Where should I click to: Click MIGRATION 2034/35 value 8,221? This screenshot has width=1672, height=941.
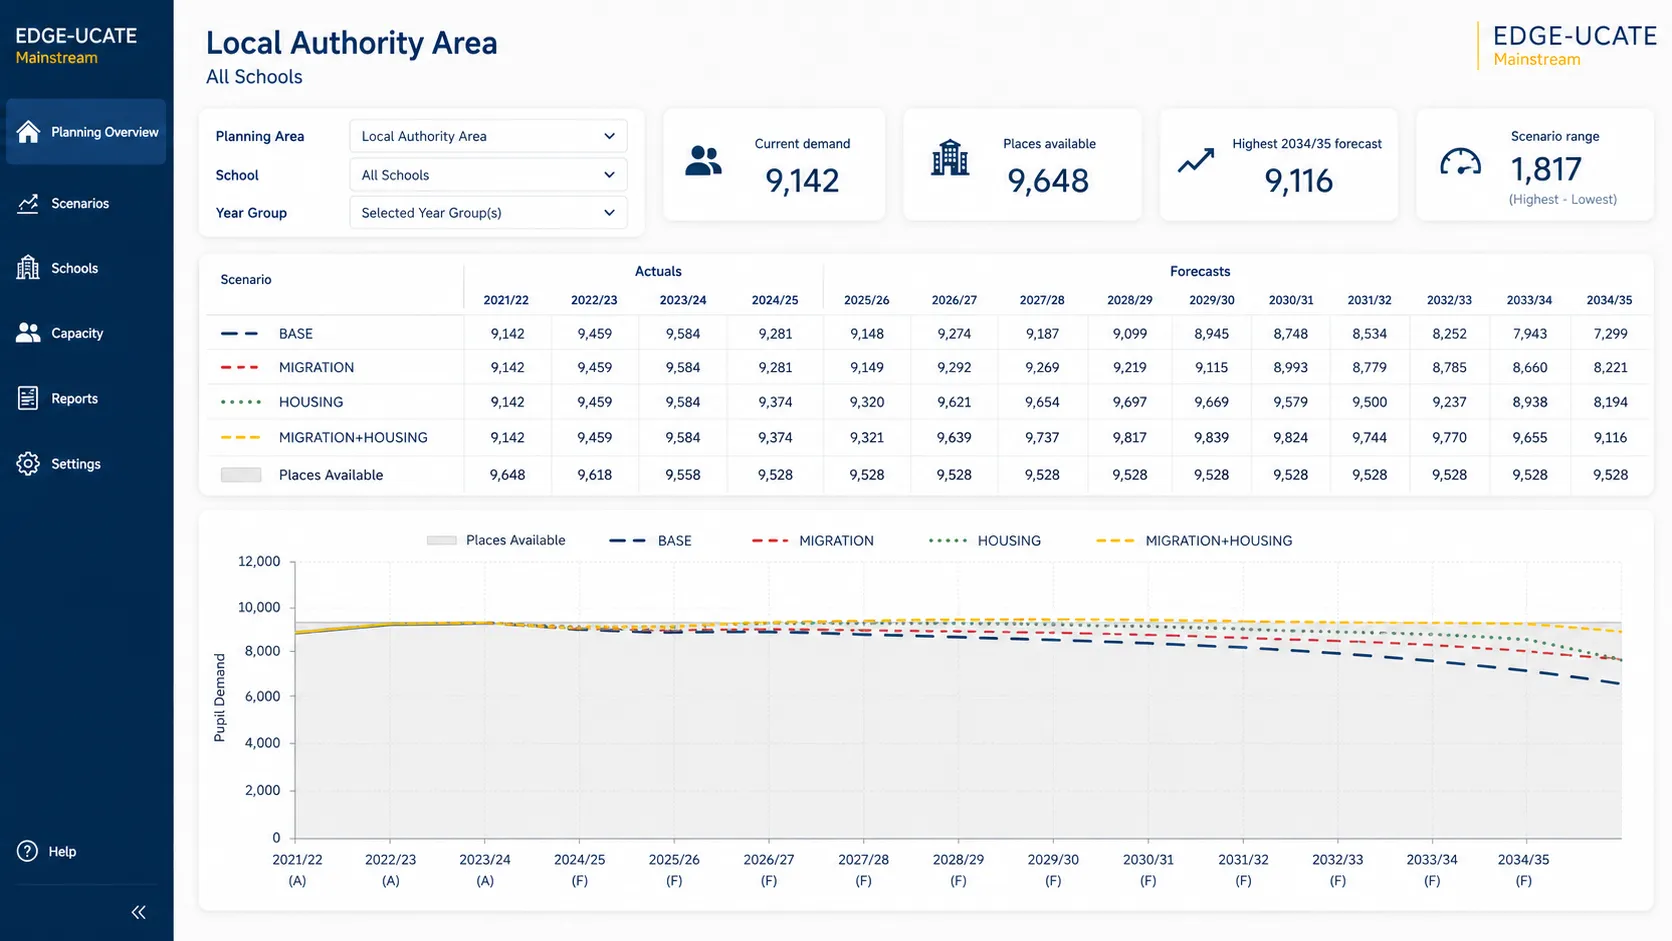1610,368
